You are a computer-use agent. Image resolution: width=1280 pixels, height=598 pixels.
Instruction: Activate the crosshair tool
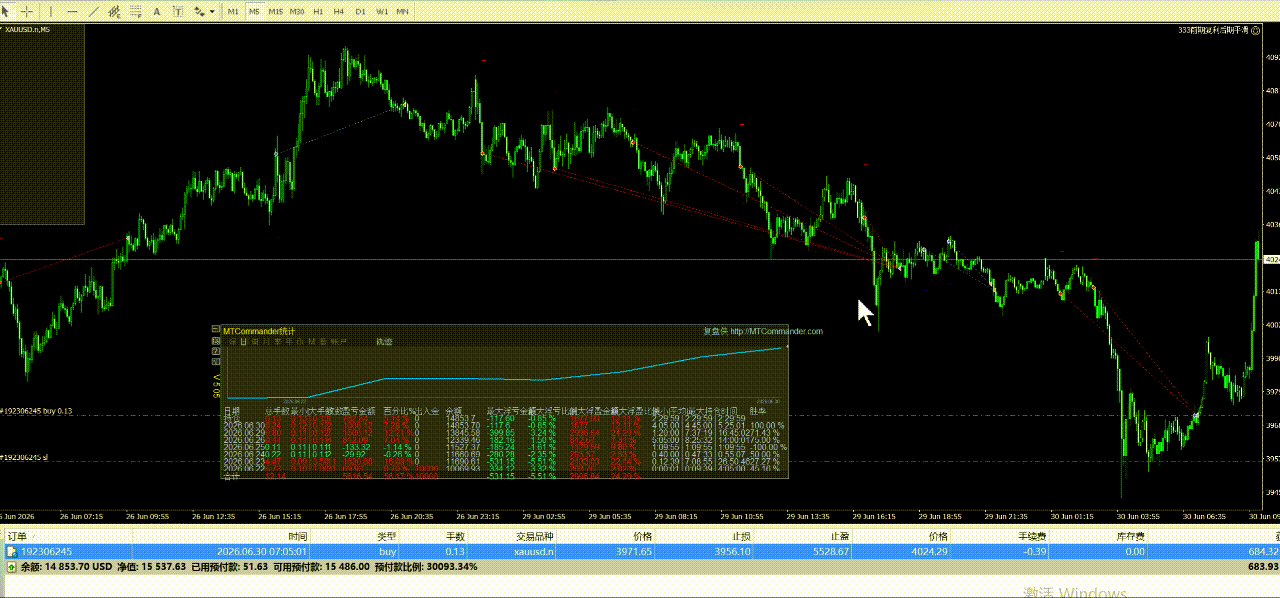click(x=27, y=12)
